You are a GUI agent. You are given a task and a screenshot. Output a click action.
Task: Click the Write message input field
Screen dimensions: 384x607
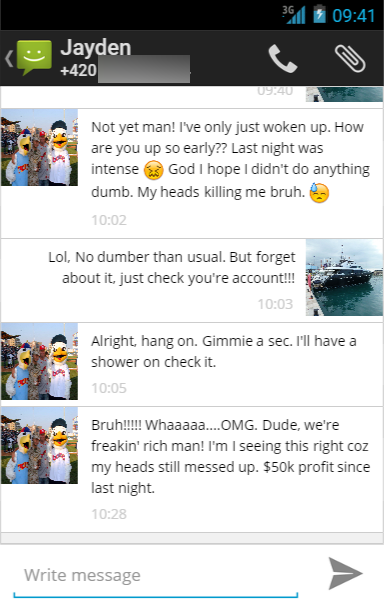[156, 576]
